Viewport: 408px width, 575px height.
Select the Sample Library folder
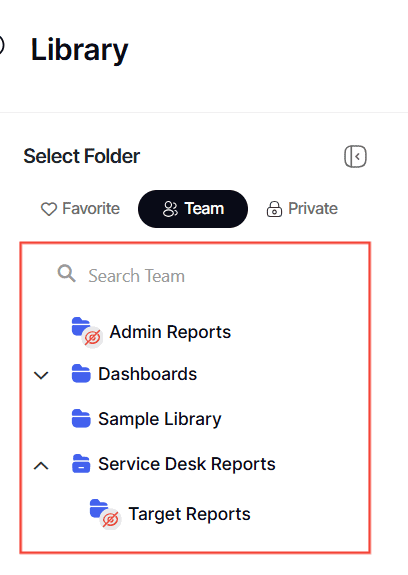coord(160,419)
